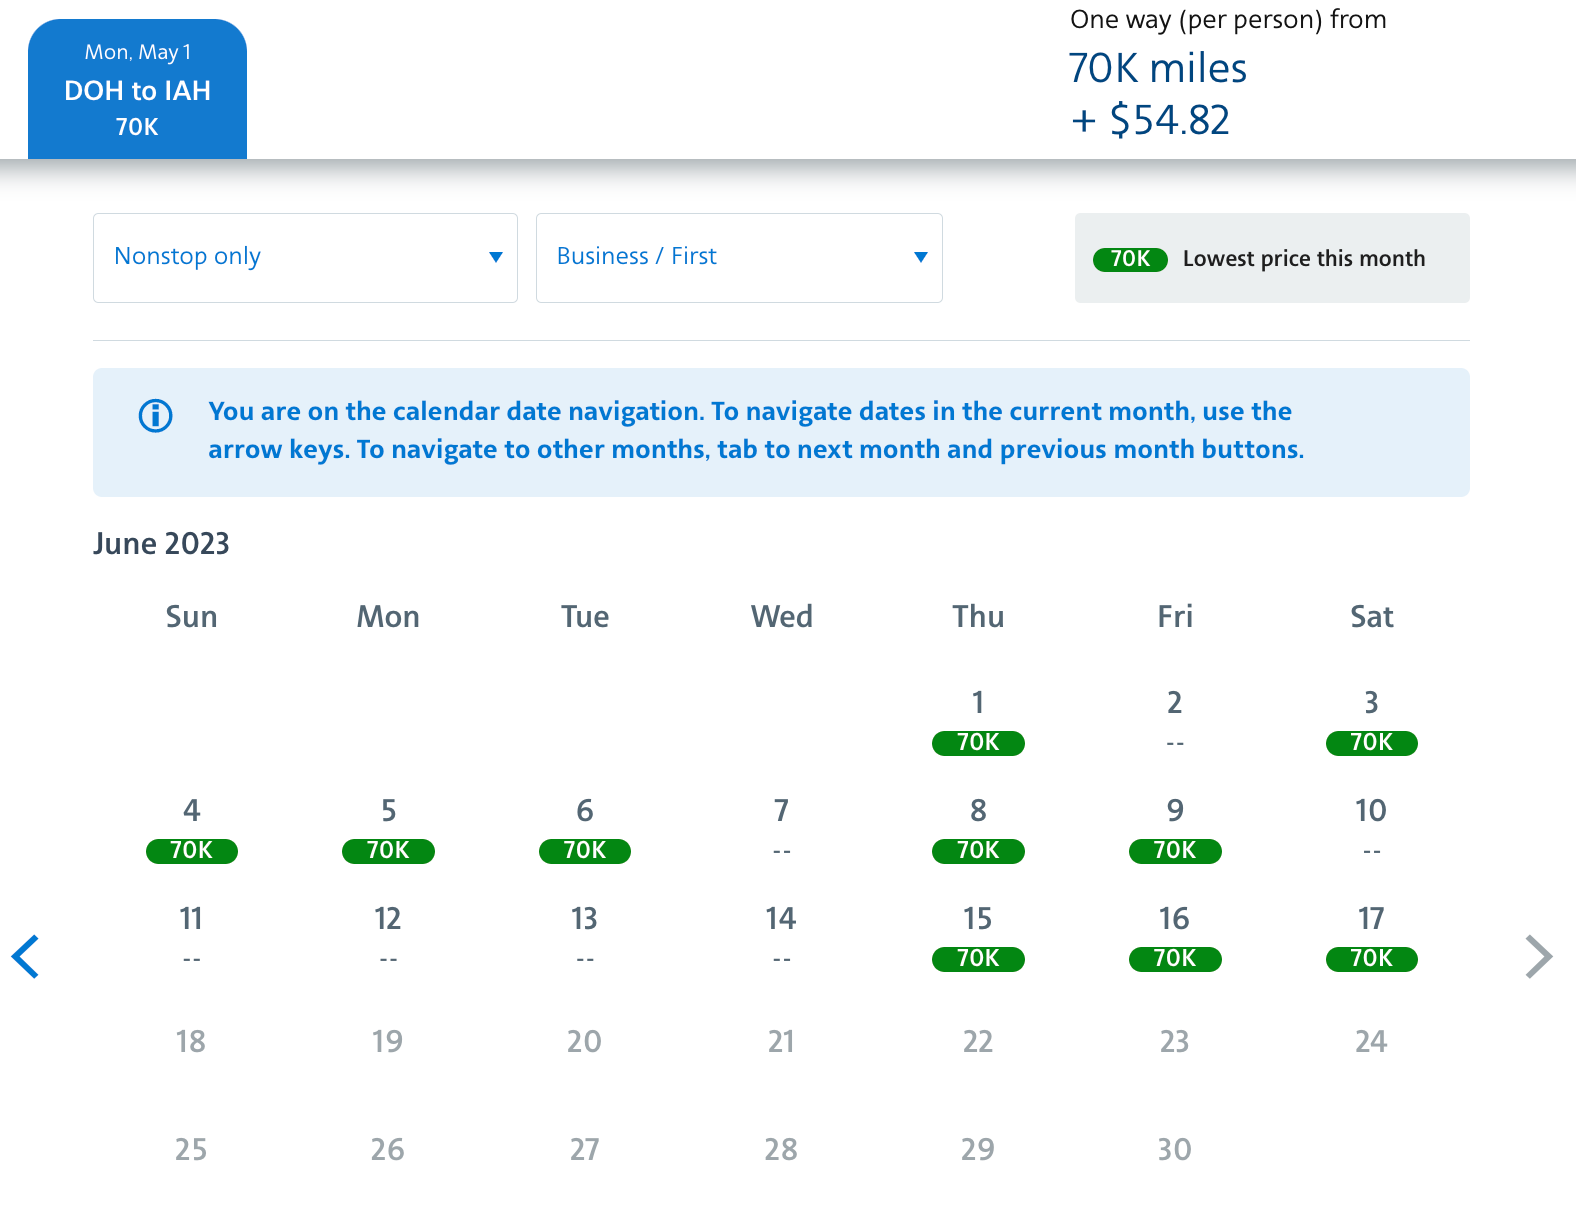Select June 2 with no availability

pos(1175,721)
